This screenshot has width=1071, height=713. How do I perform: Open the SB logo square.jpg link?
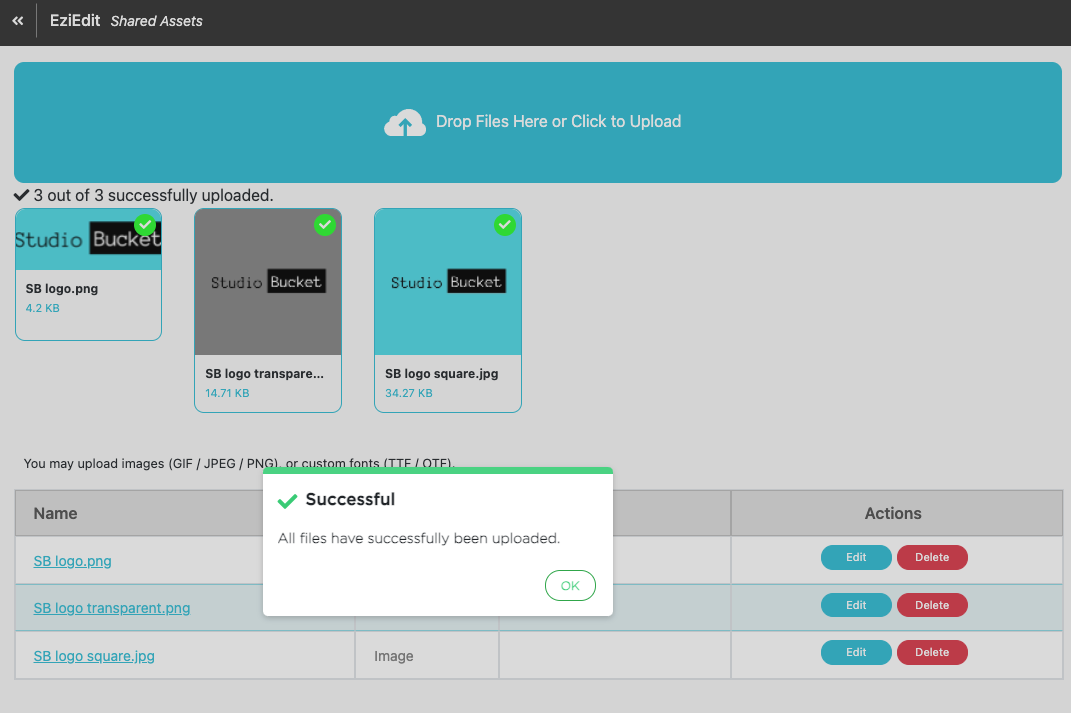(94, 656)
